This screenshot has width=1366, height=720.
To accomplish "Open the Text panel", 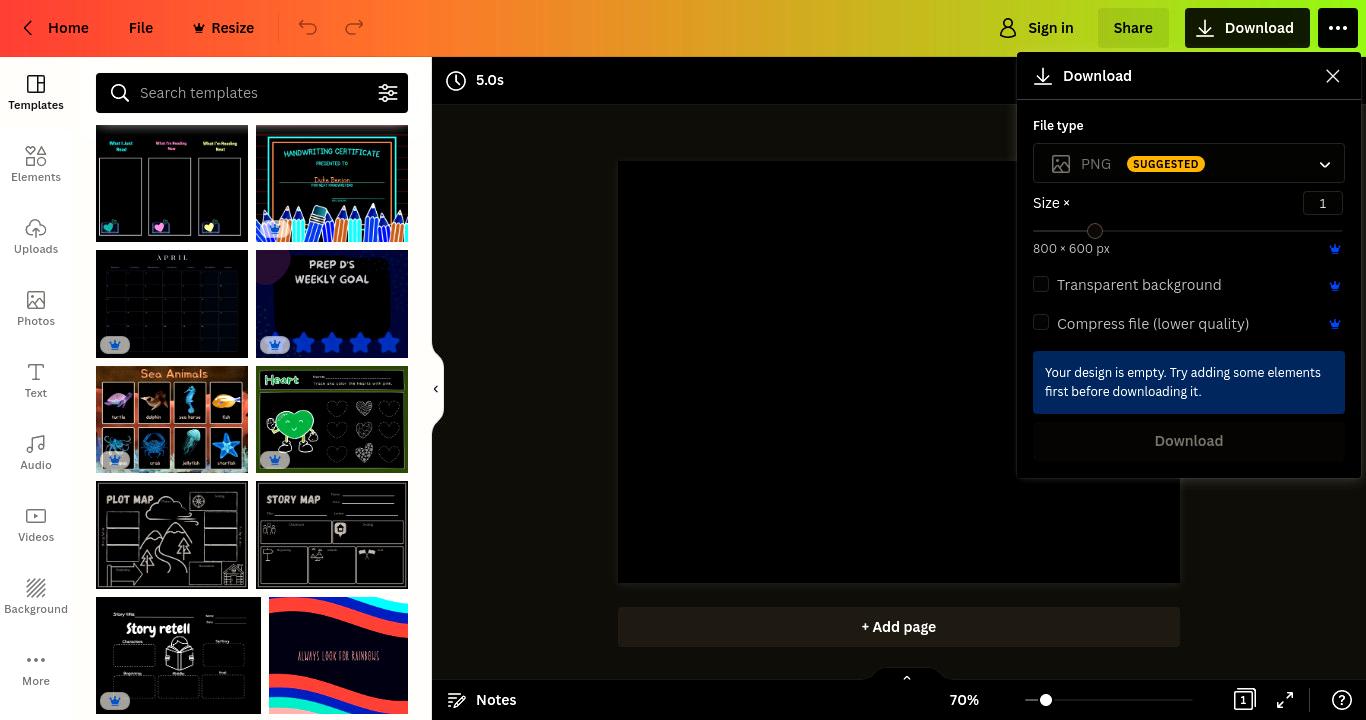I will click(x=36, y=380).
